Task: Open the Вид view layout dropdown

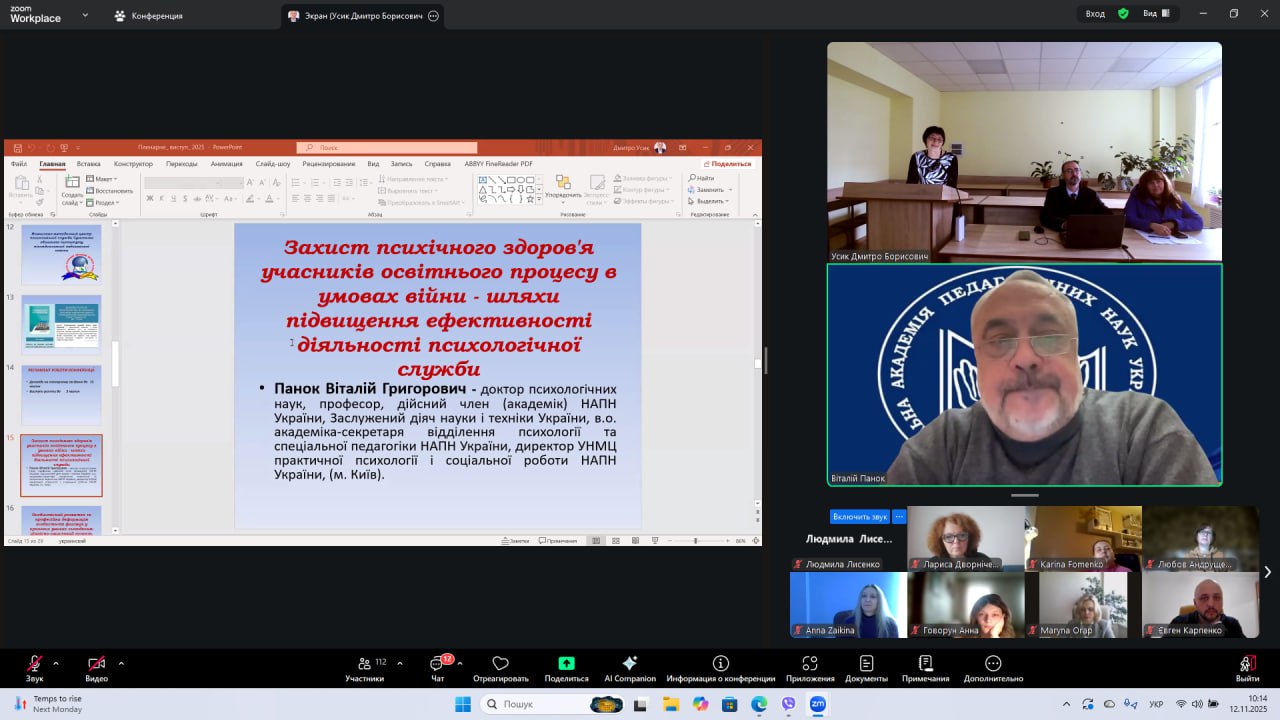Action: click(1157, 14)
